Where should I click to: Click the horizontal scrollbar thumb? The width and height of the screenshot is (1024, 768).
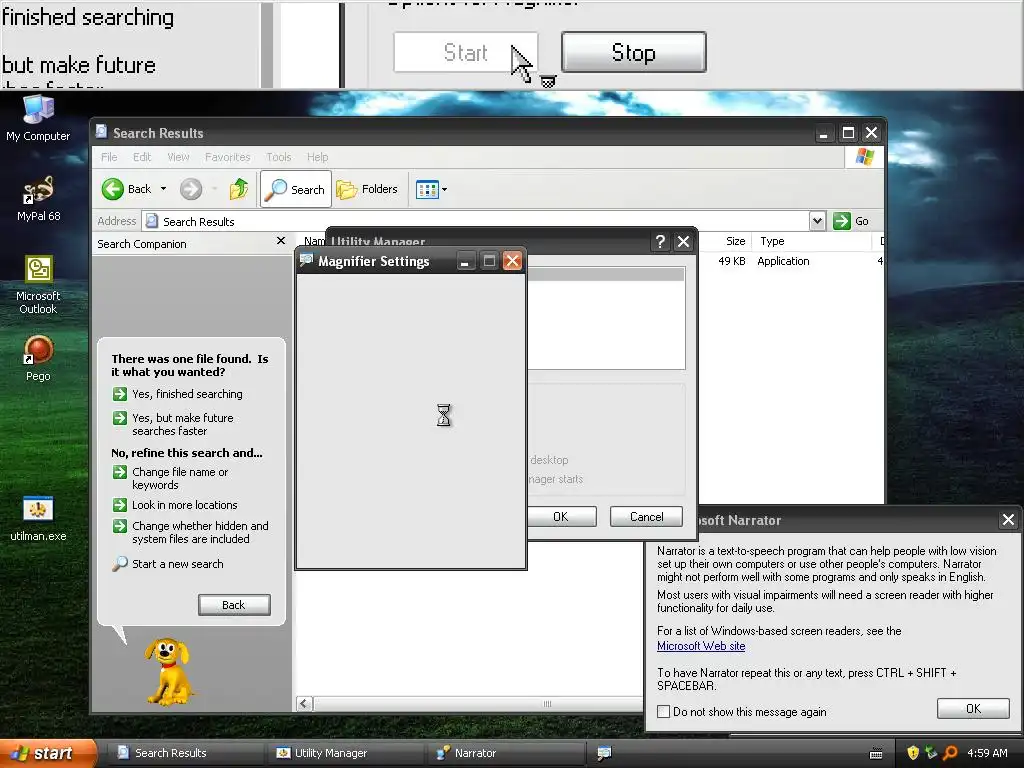[547, 704]
